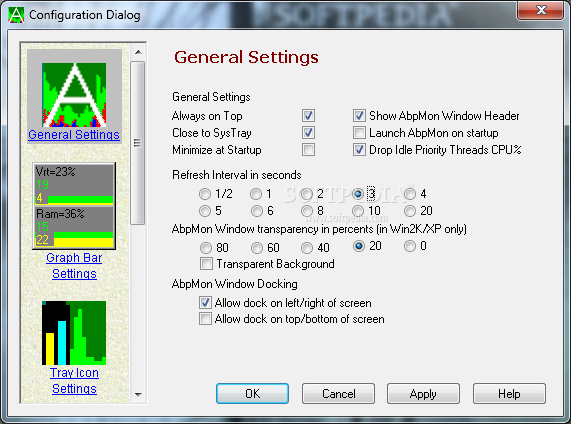
Task: Set window transparency to 40 percent
Action: 307,248
